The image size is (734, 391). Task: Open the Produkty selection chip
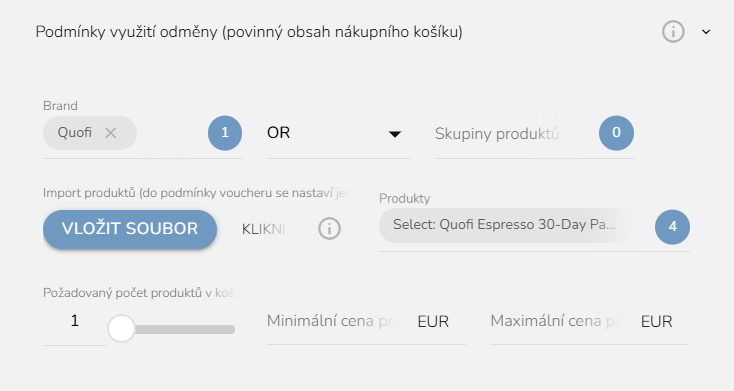point(504,225)
